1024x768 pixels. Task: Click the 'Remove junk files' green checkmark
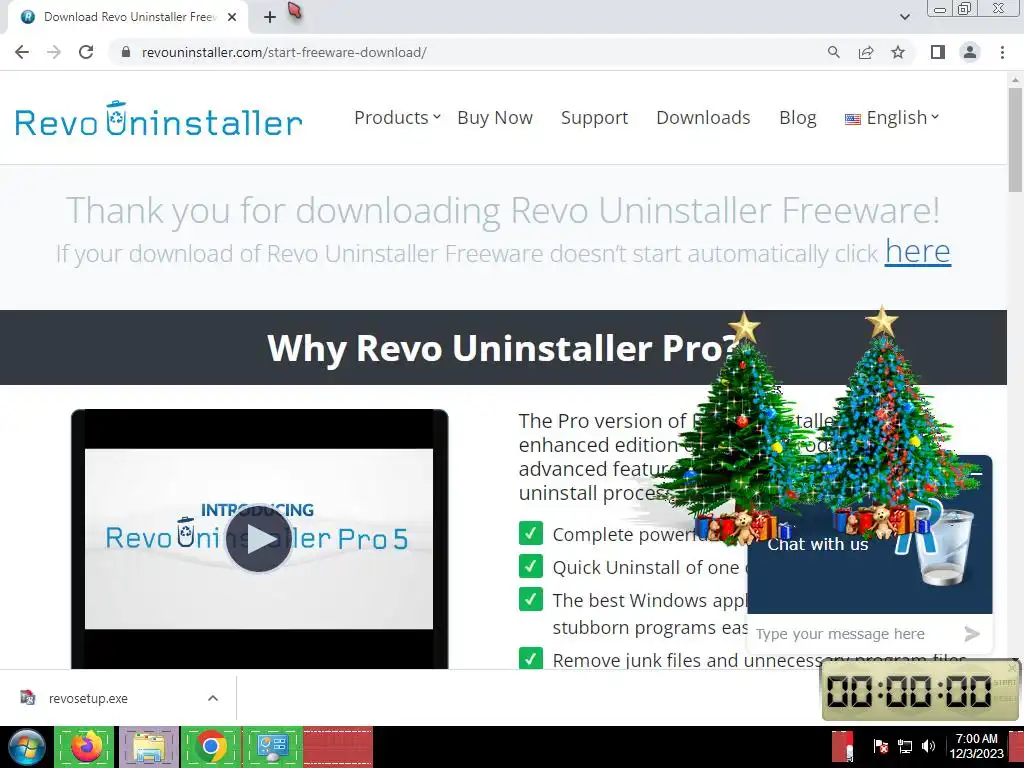click(x=531, y=658)
